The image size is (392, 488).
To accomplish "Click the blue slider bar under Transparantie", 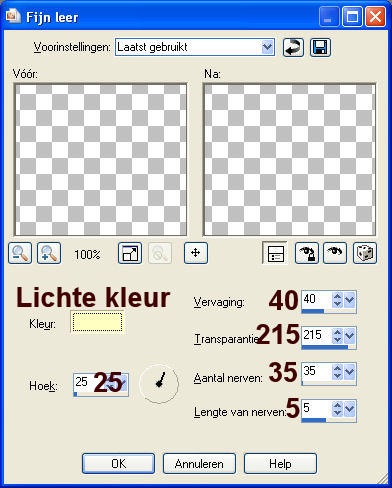I will coord(325,347).
